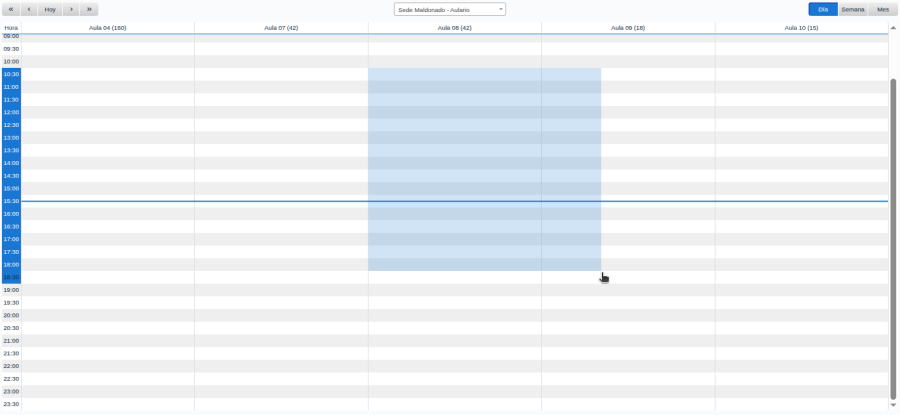
Task: Select the Aula 09 (18) column header
Action: [x=628, y=28]
